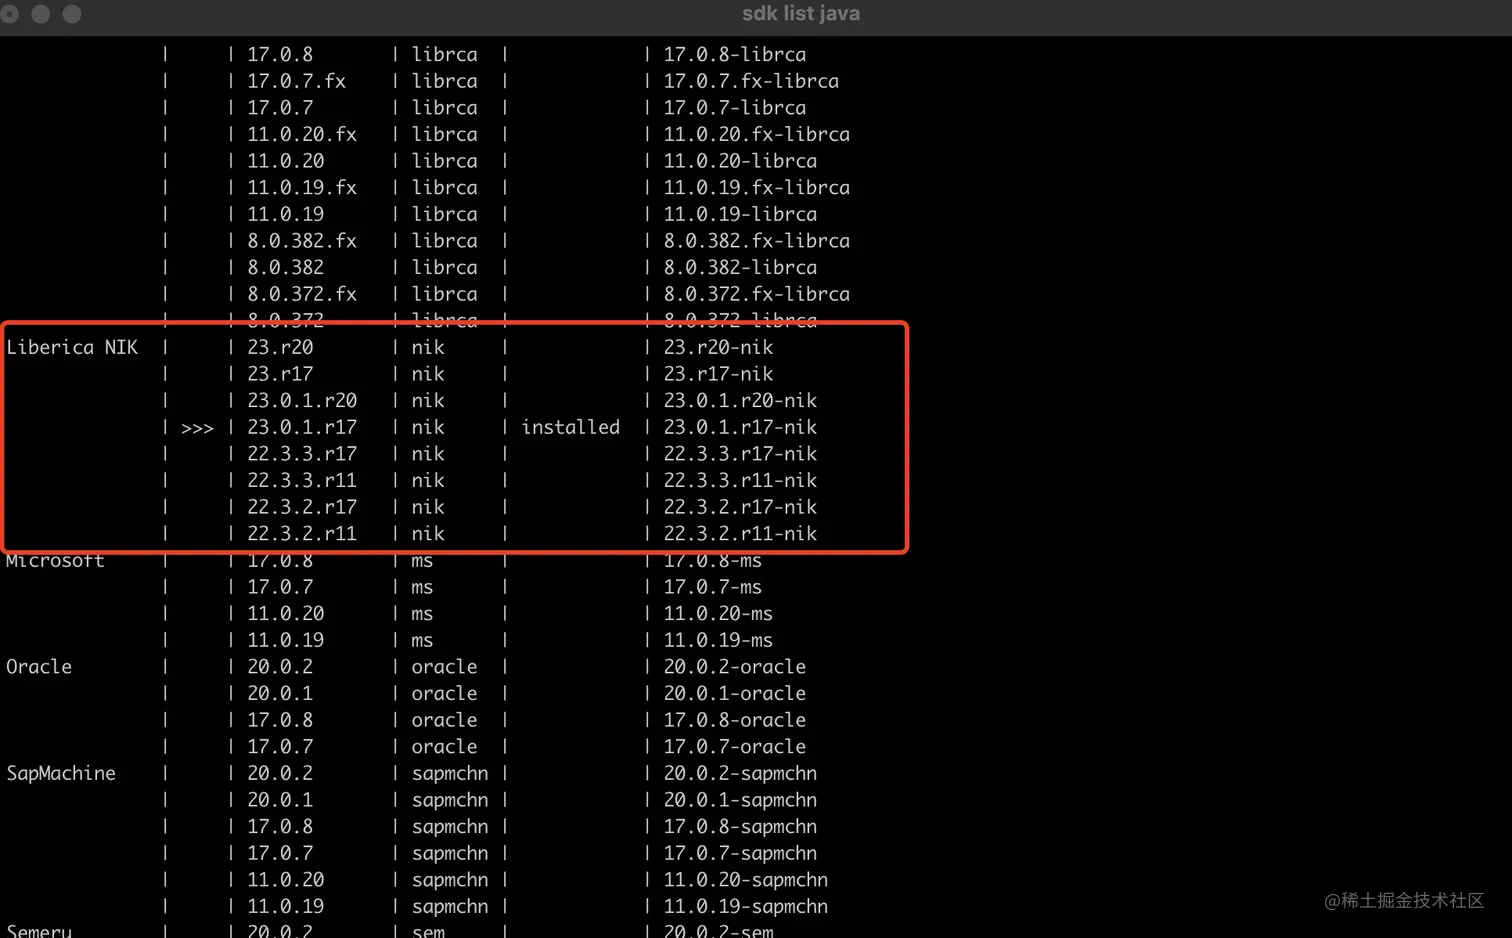Select the Microsoft vendor row
Image resolution: width=1512 pixels, height=938 pixels.
point(55,560)
